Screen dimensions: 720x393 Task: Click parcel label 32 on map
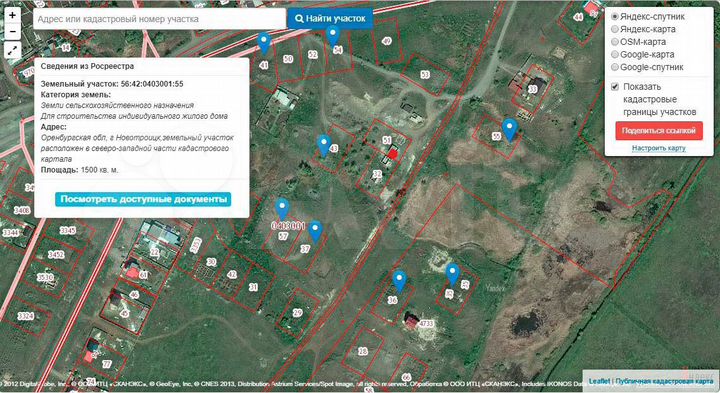377,174
